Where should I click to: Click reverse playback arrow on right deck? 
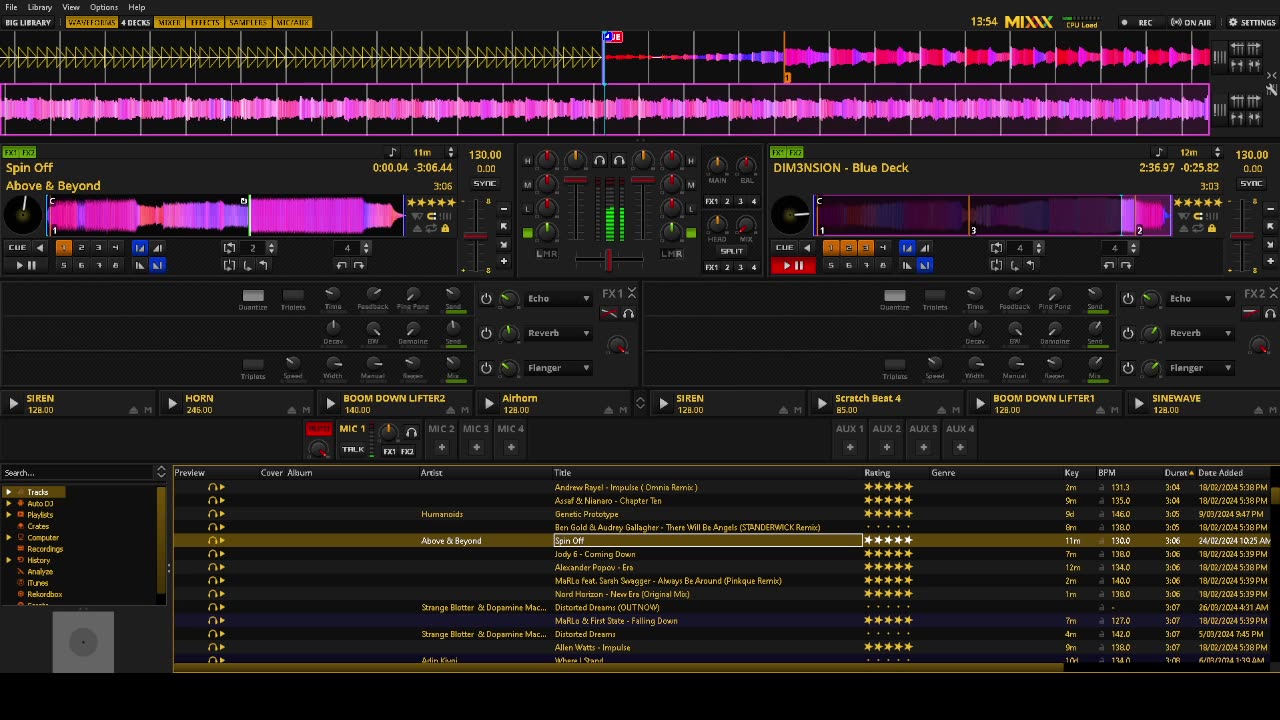coord(807,247)
